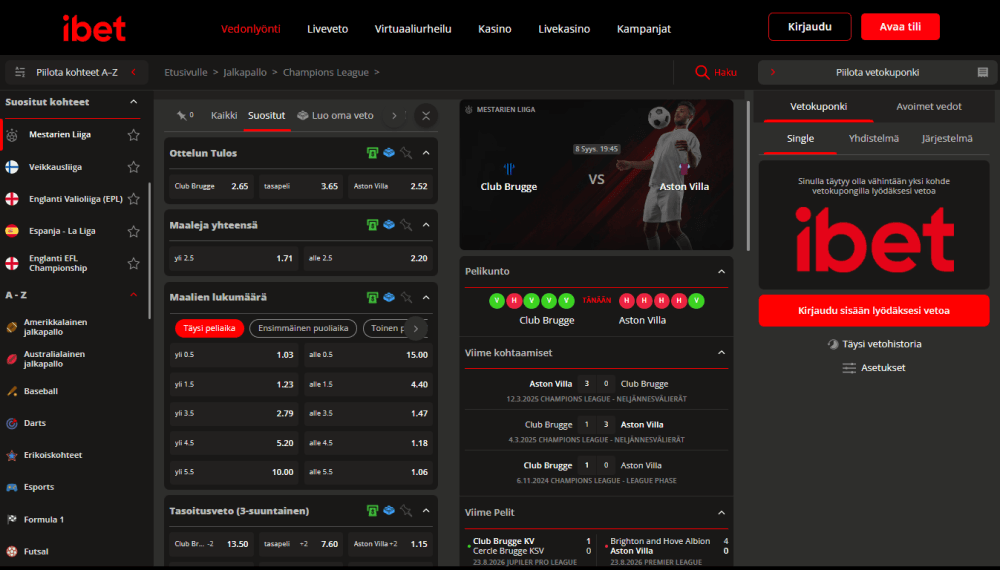Click Mestarien Liiga football icon
This screenshot has height=570, width=1000.
[x=12, y=135]
